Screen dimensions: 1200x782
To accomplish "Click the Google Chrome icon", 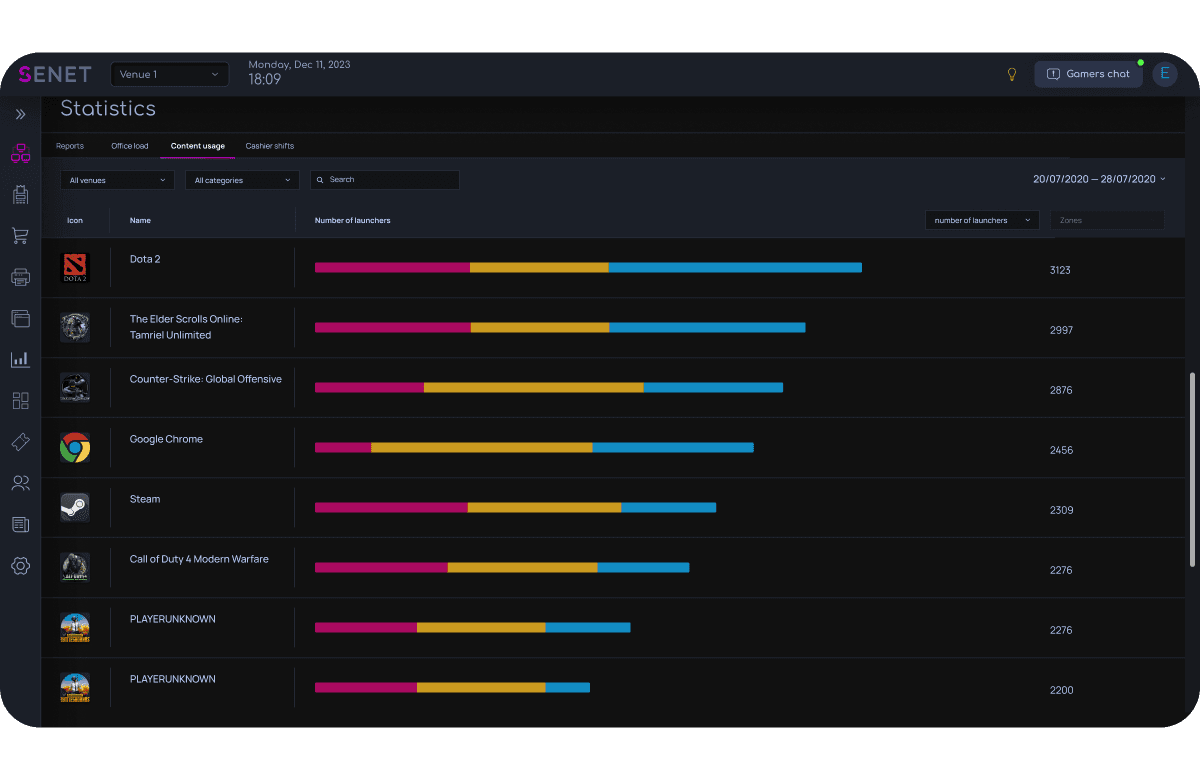I will (x=75, y=447).
